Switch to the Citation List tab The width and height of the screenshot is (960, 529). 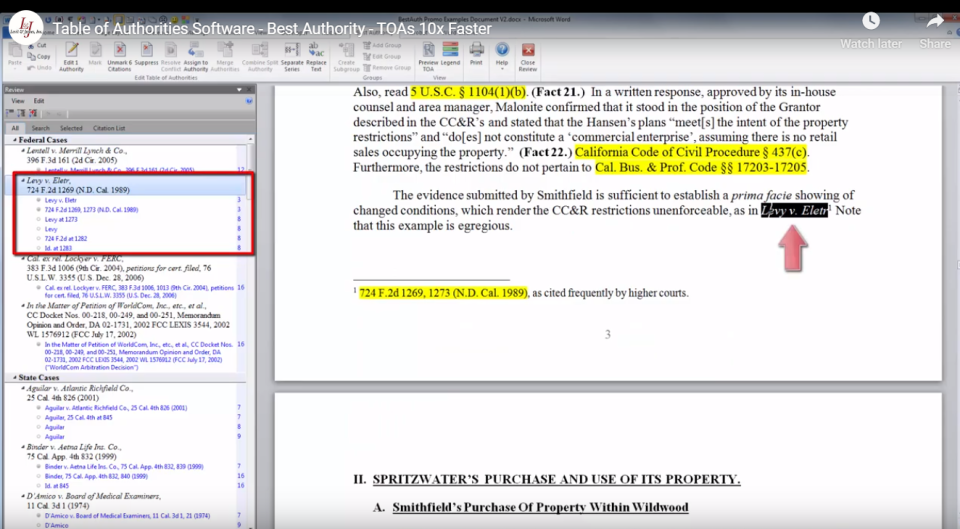pos(108,128)
